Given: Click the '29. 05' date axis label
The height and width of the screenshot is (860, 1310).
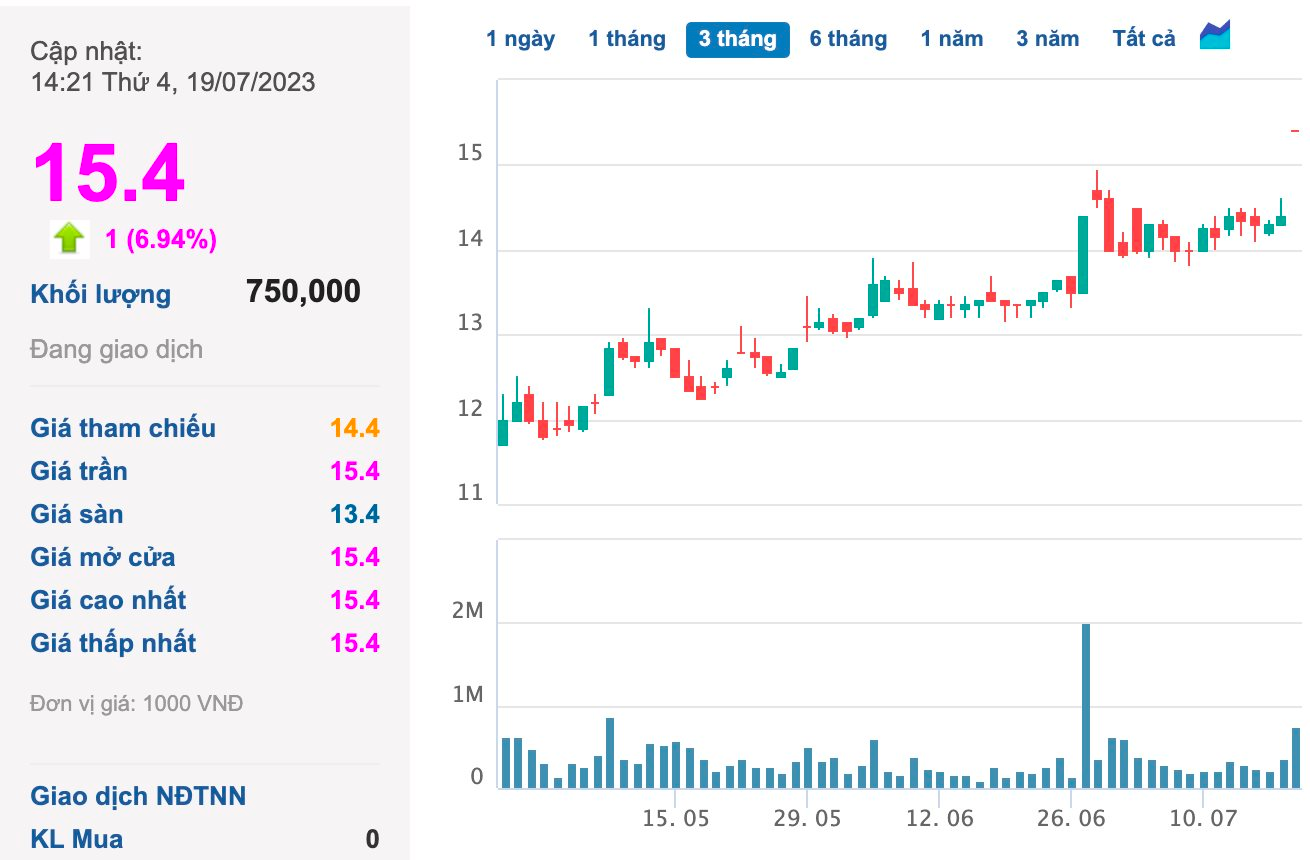Looking at the screenshot, I should click(808, 818).
